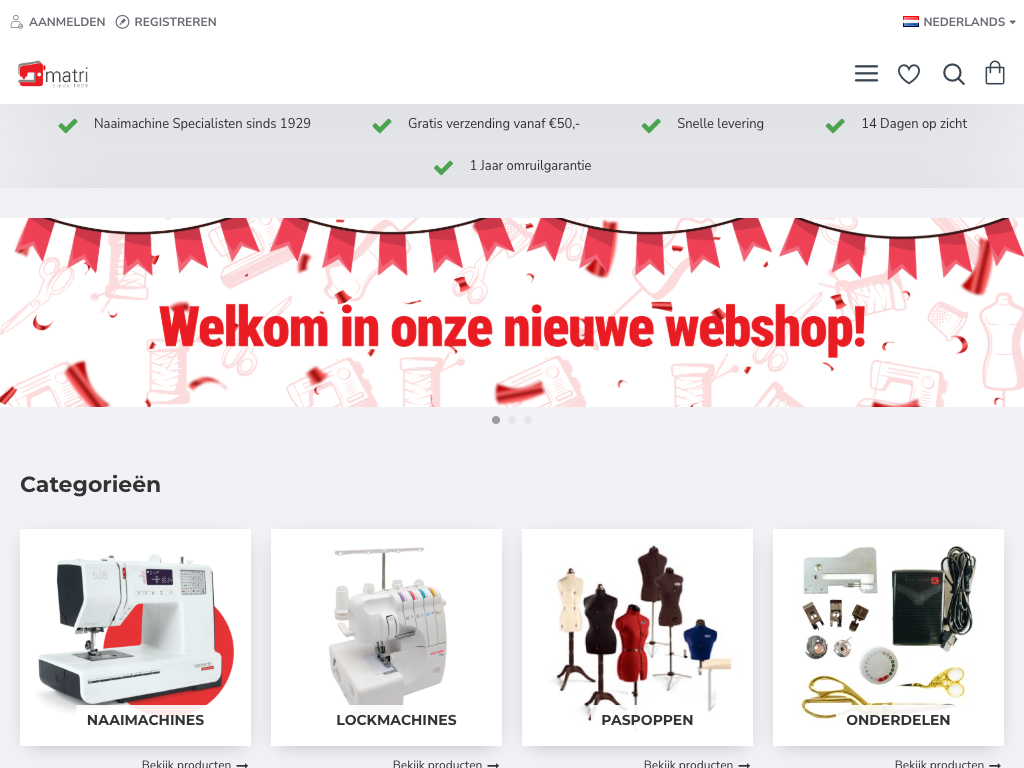Open the Onderdelen category card
The image size is (1024, 768).
click(888, 637)
